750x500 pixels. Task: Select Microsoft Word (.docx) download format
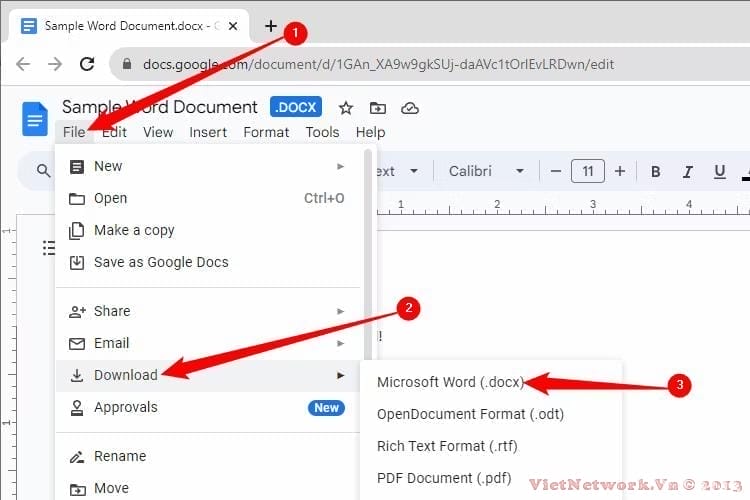tap(449, 382)
